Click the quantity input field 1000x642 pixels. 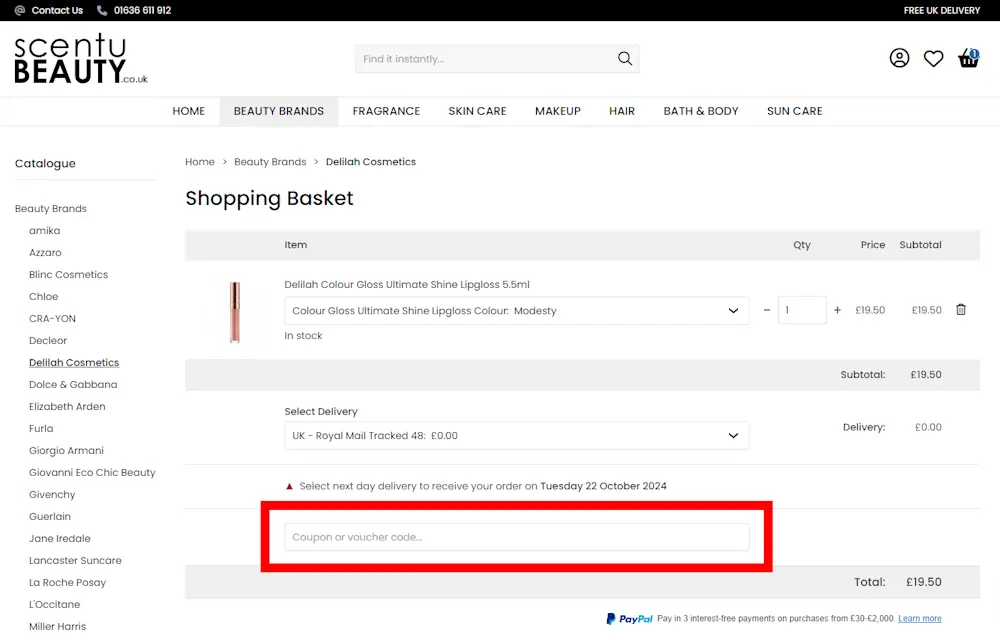click(802, 310)
